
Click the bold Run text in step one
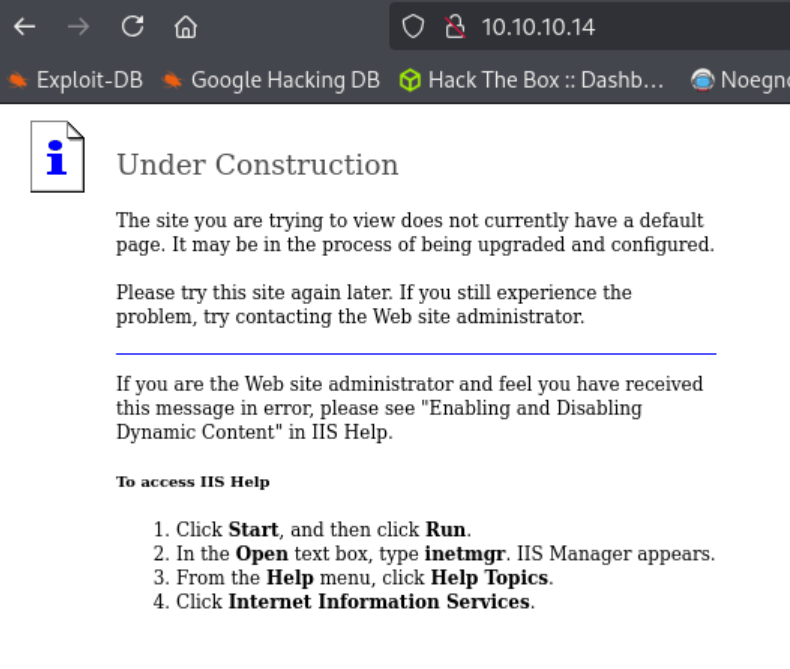(x=445, y=529)
